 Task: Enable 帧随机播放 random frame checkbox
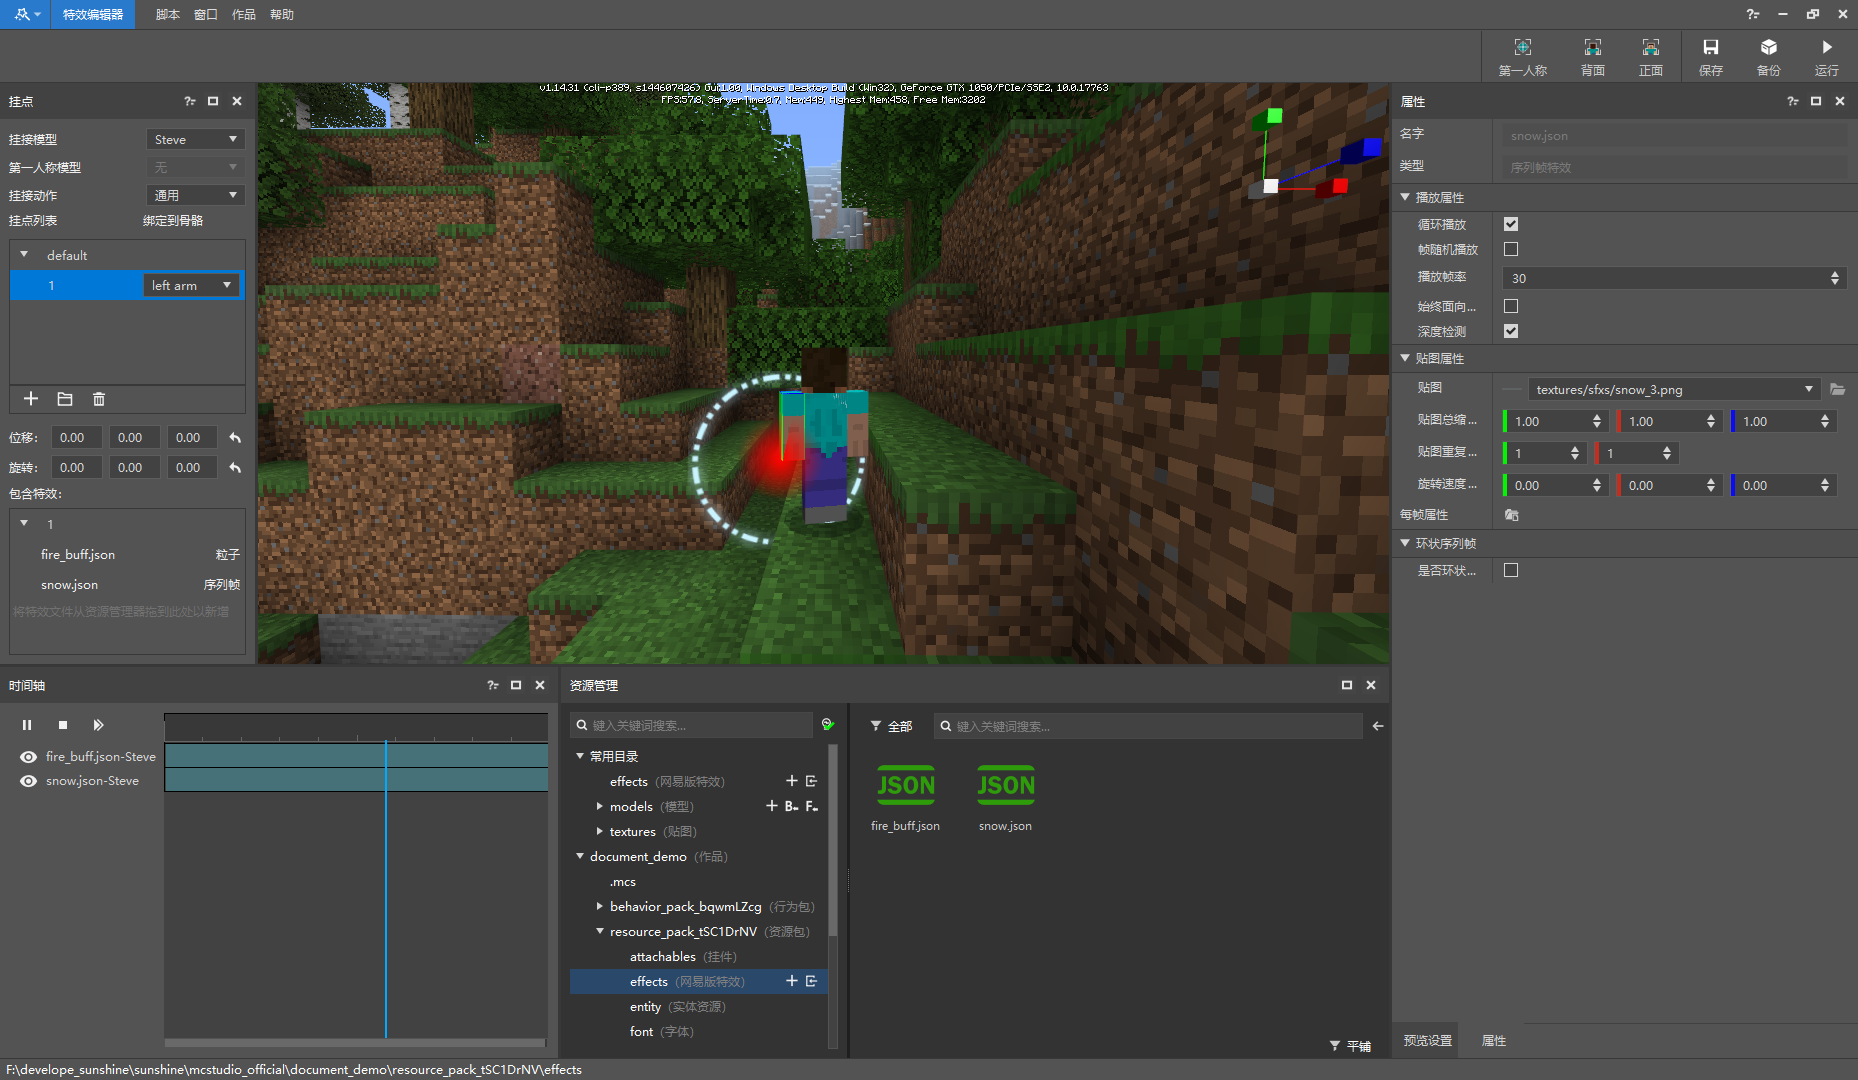tap(1511, 249)
